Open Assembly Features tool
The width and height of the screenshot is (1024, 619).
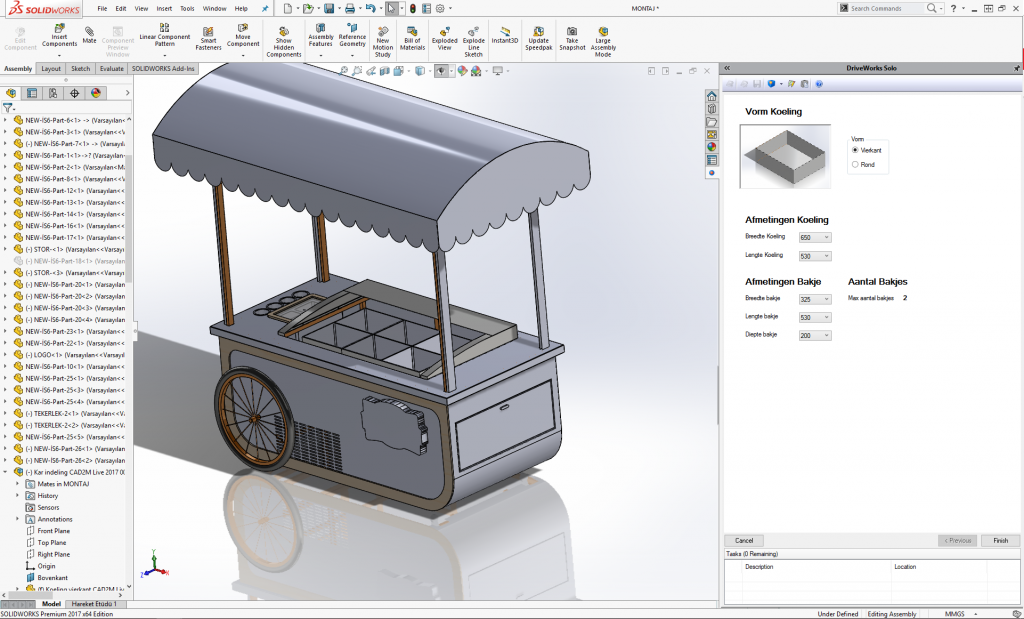point(321,37)
